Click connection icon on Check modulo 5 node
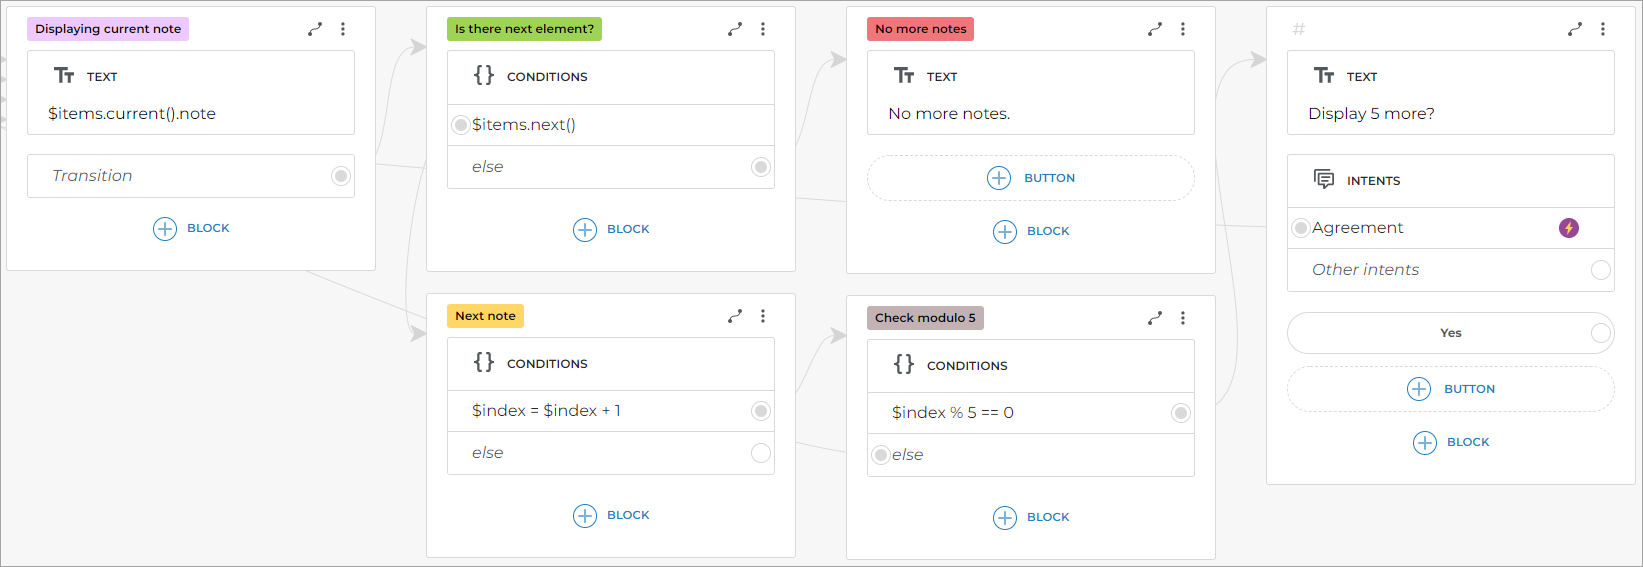 click(1155, 318)
